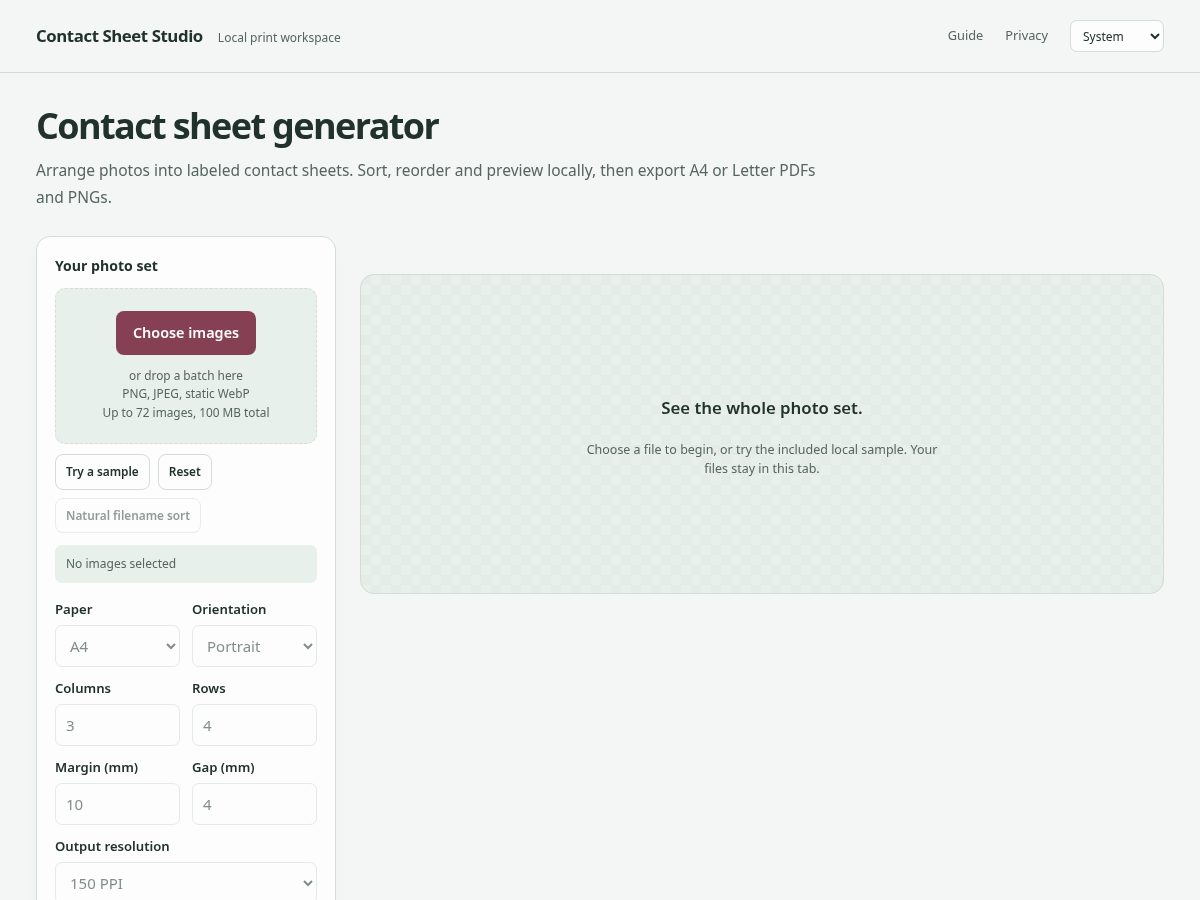Click the Contact Sheet Studio title
Viewport: 1200px width, 900px height.
click(119, 36)
